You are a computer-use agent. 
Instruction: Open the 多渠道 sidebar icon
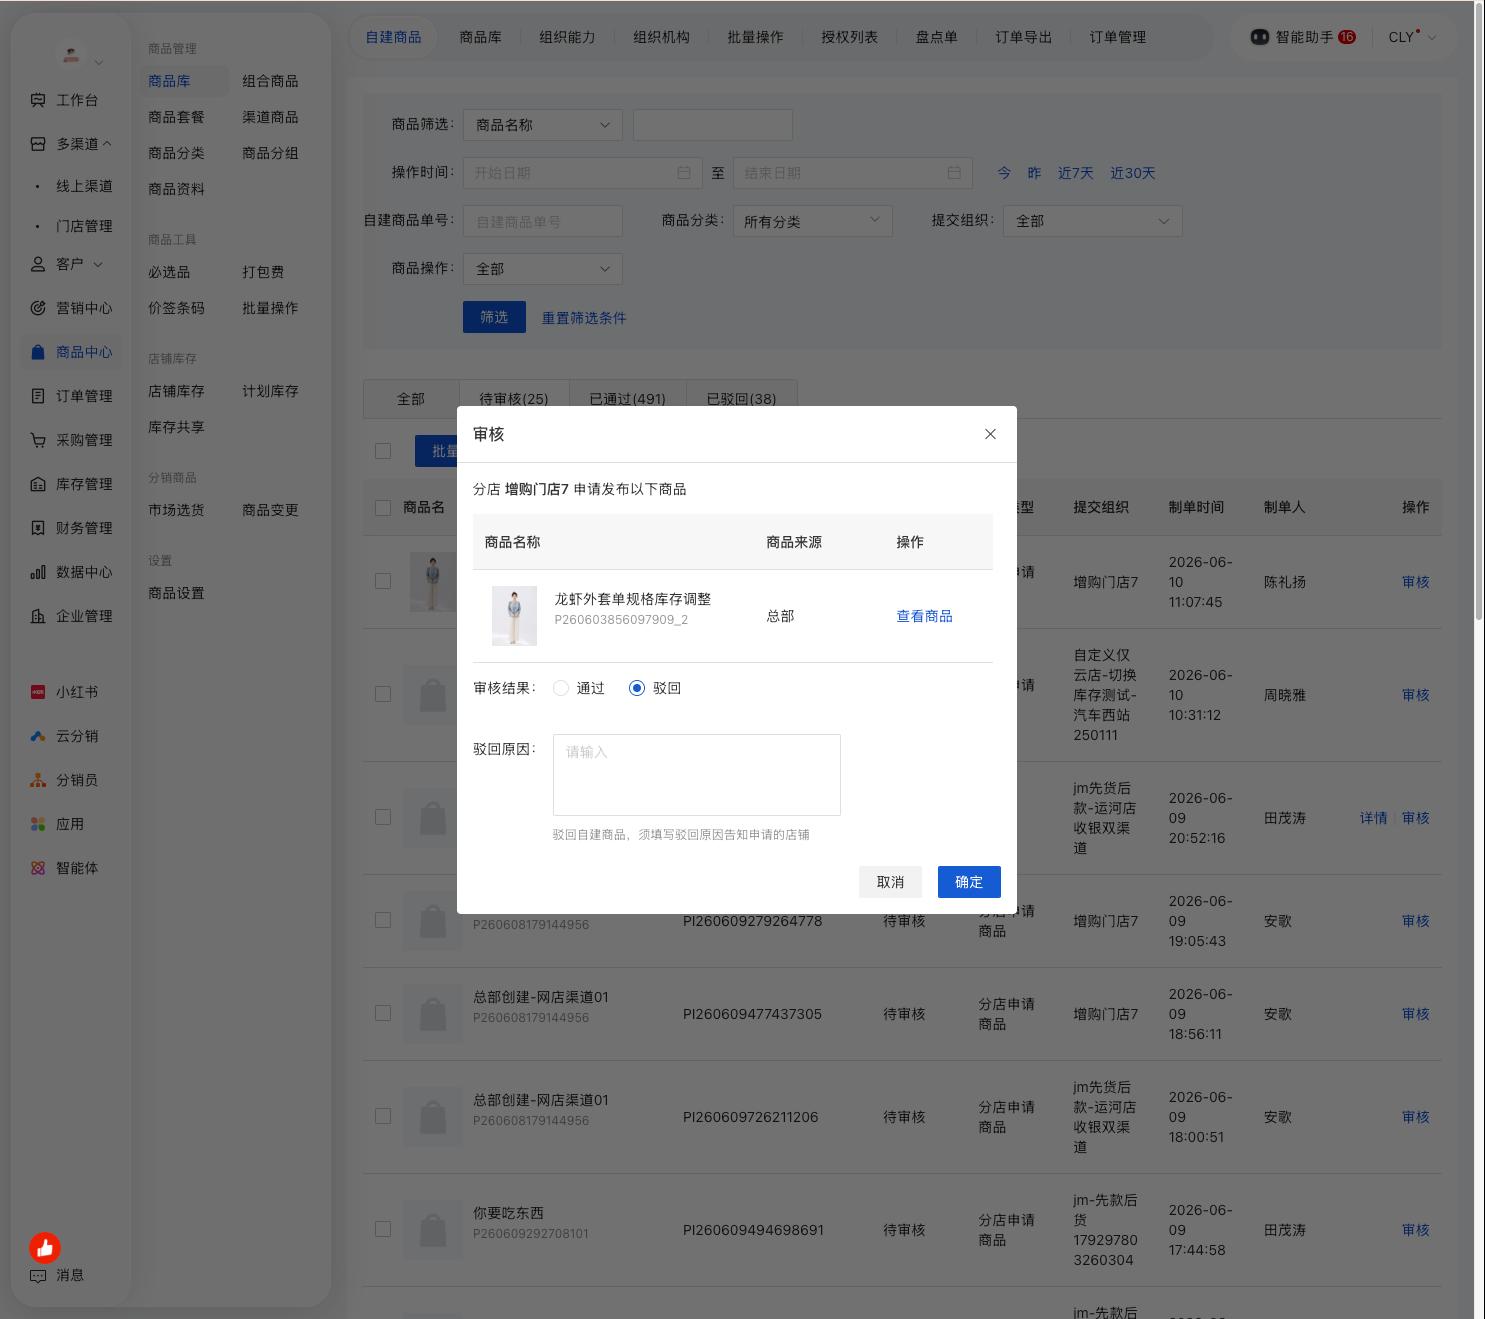point(38,144)
